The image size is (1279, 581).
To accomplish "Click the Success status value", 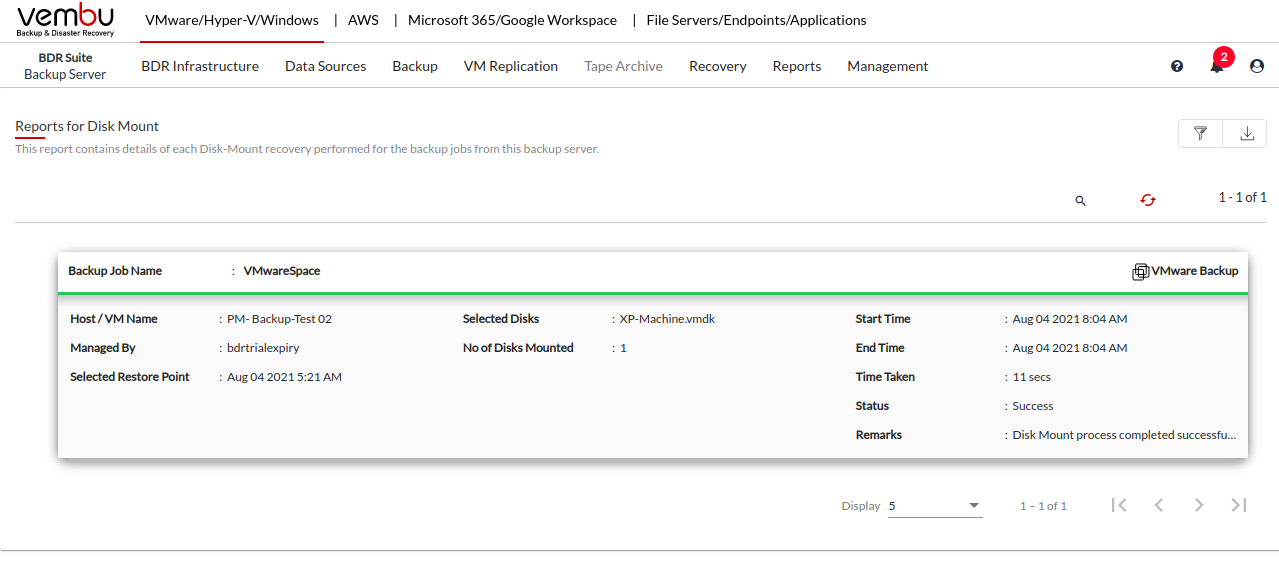I will point(1033,406).
